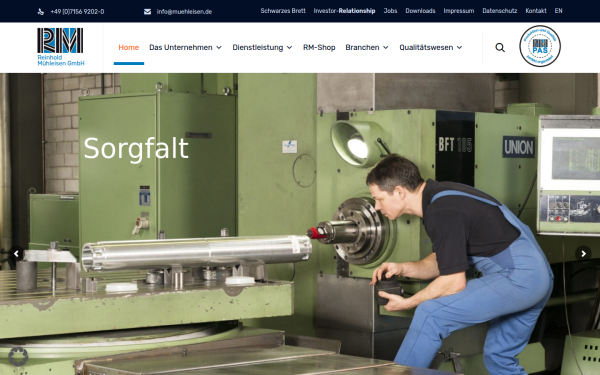Open Qualitätswesen menu
Viewport: 600px width, 375px height.
coord(426,47)
